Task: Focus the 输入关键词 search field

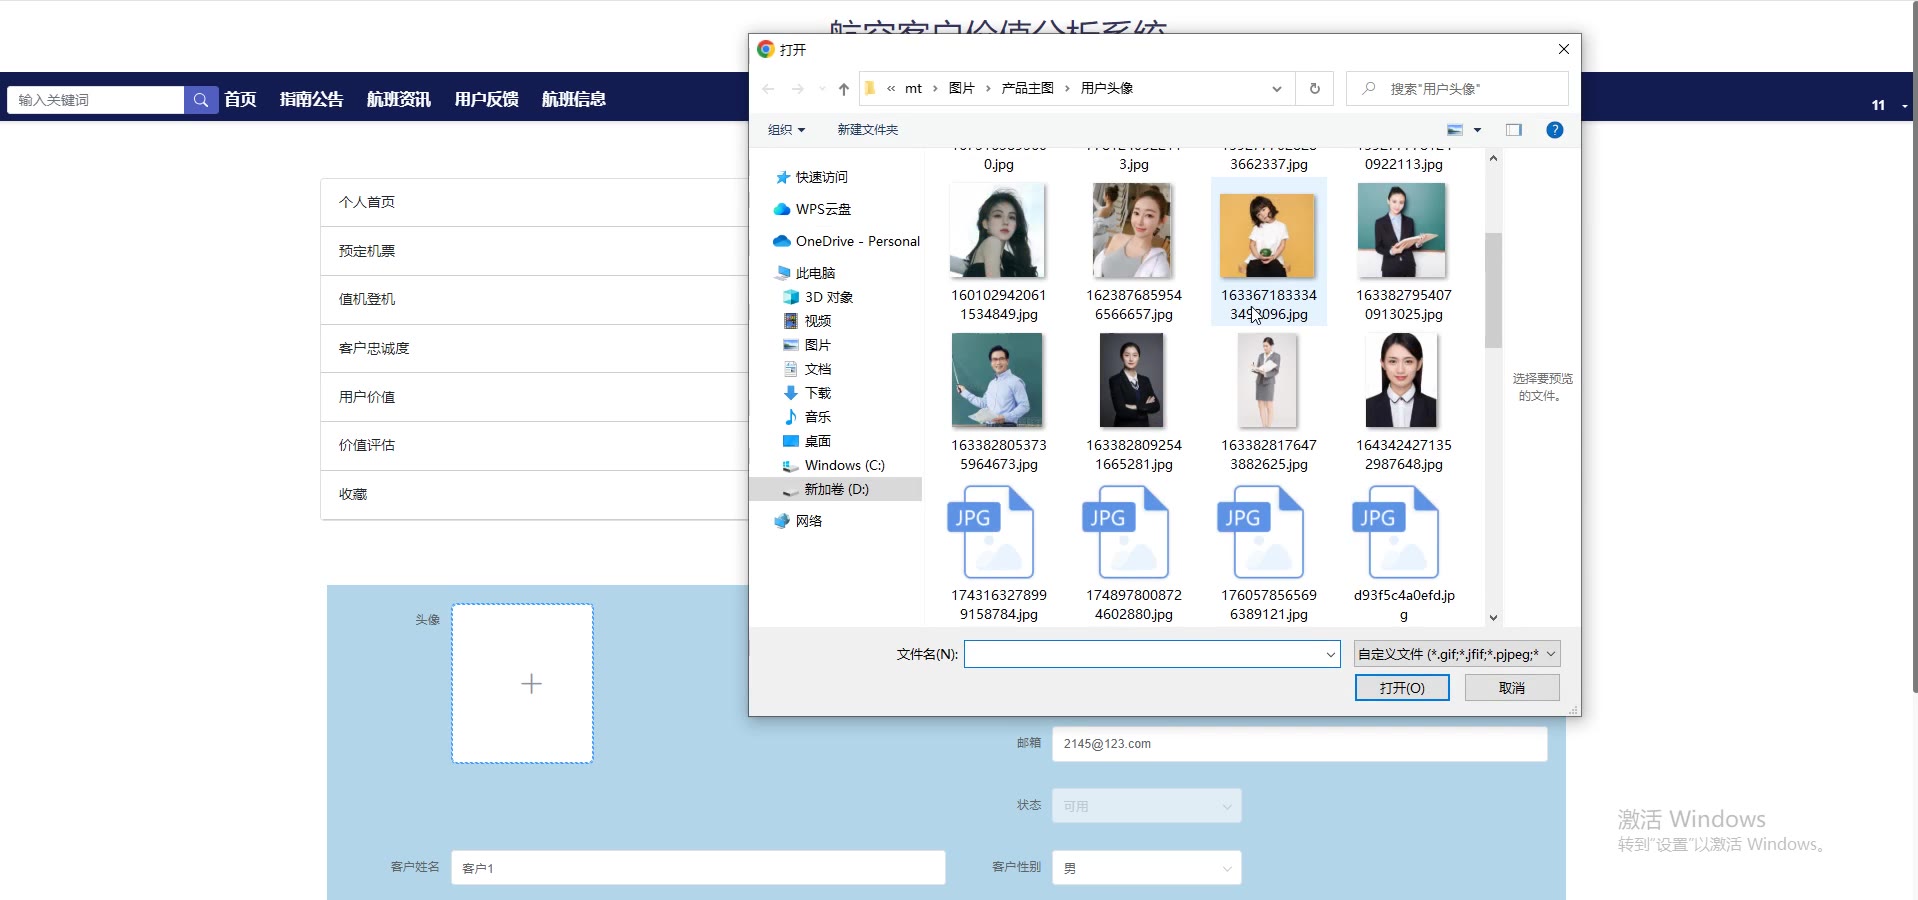Action: 96,100
